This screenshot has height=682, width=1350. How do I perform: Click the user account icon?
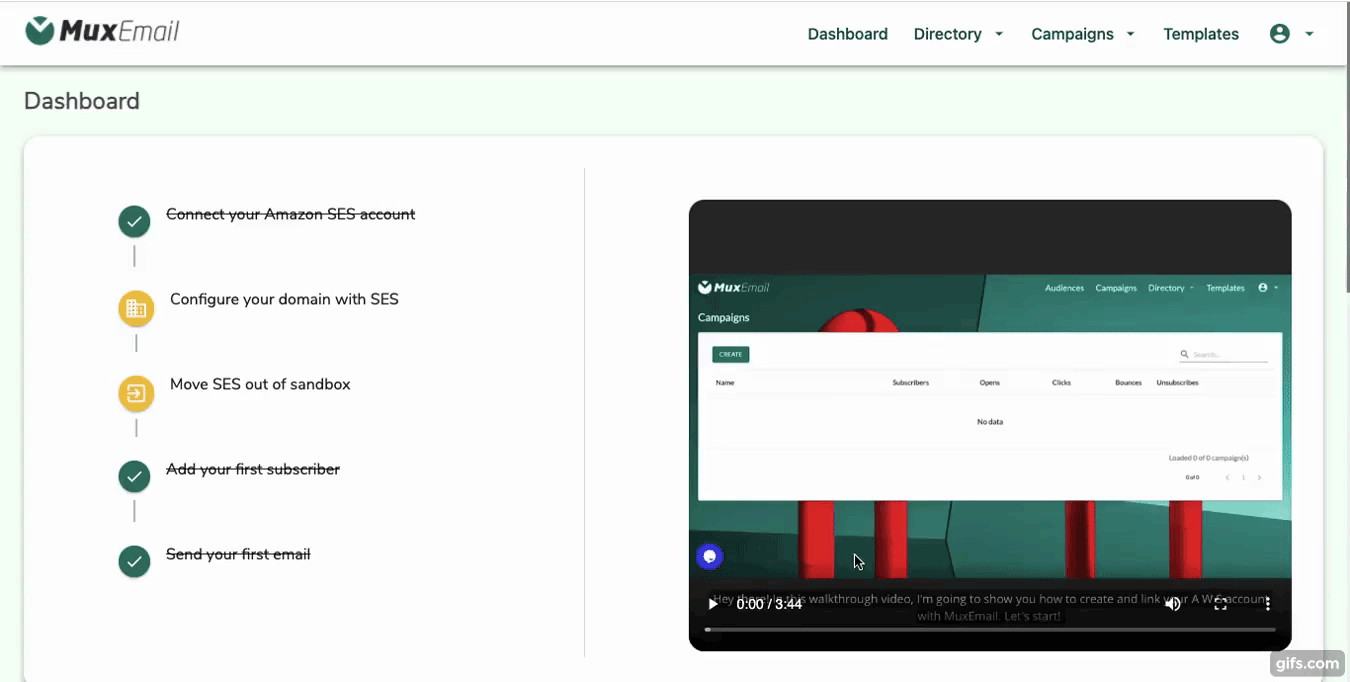(1279, 34)
